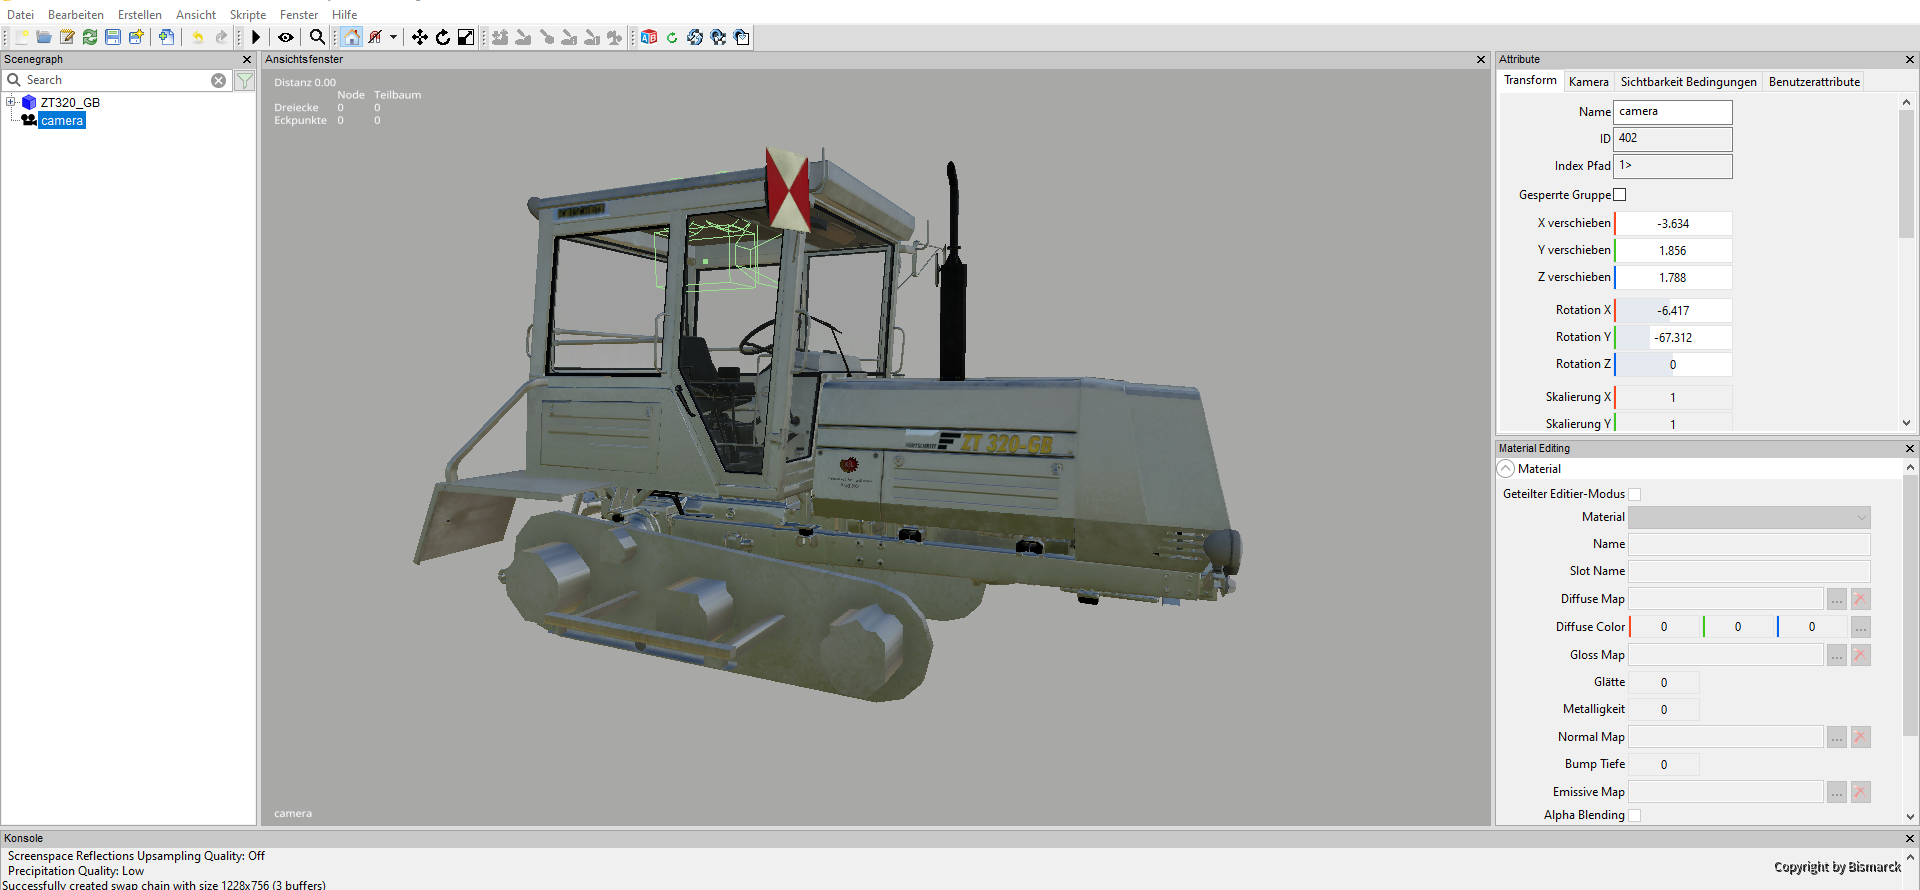Open the Benutzerattribute tab

1814,82
